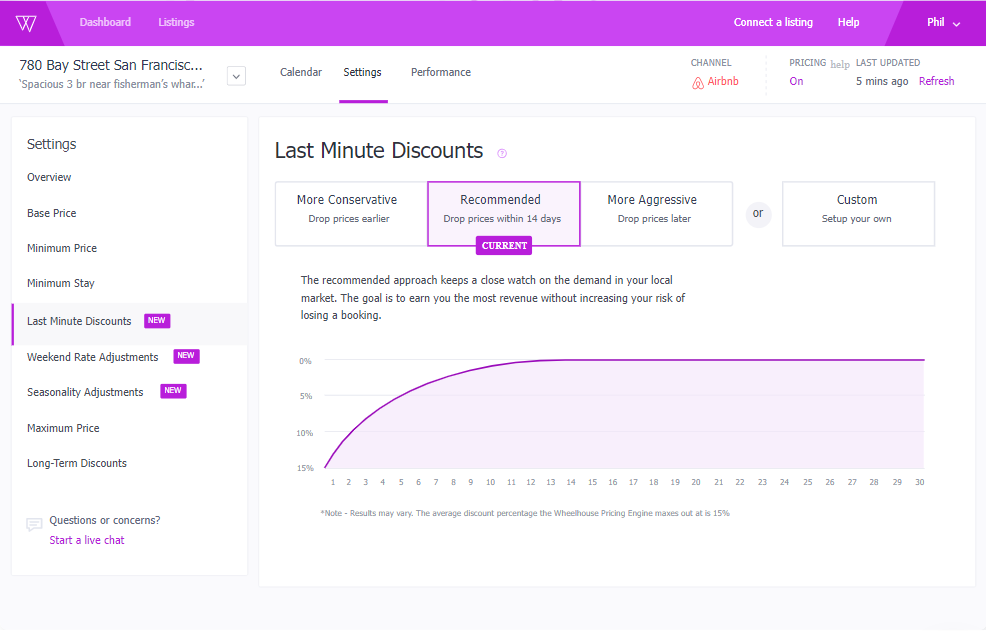Open the Listings menu
Image resolution: width=986 pixels, height=631 pixels.
(x=176, y=21)
